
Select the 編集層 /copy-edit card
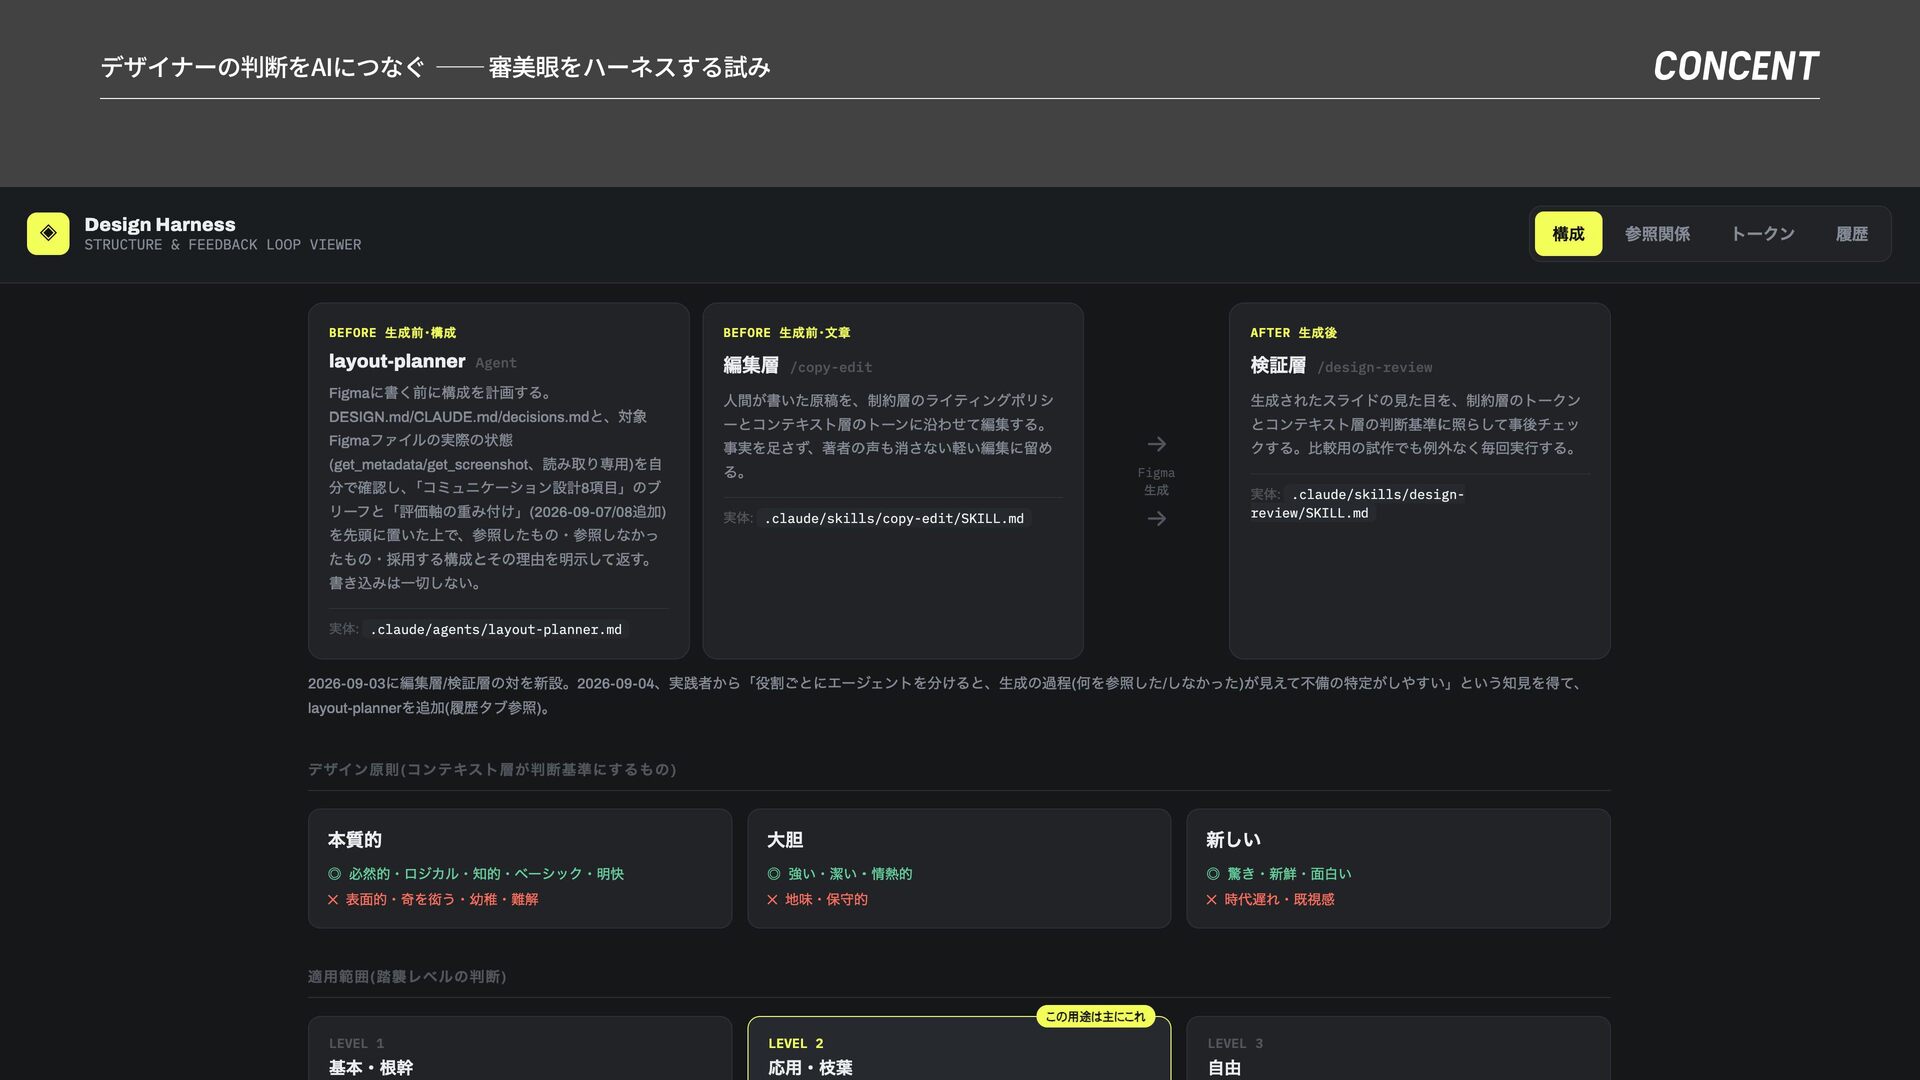point(893,481)
